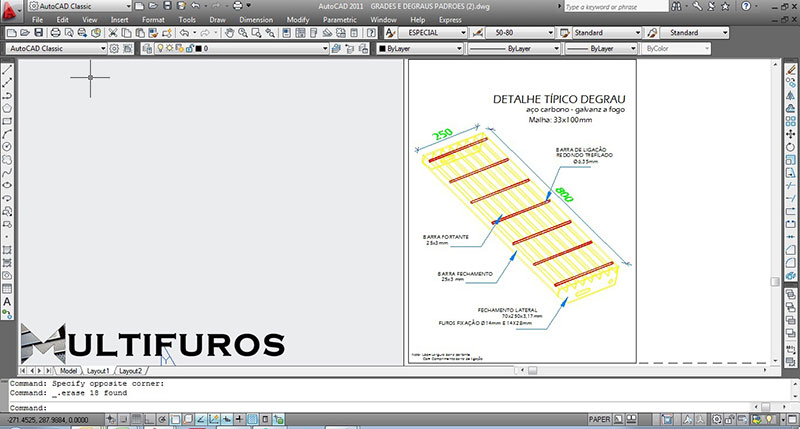
Task: Click the AutoCAD application menu logo button
Action: point(12,11)
